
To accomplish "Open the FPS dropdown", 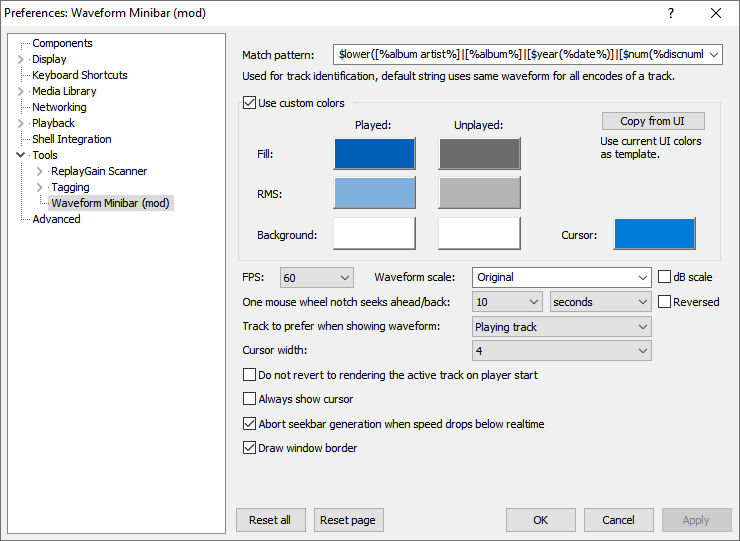I will point(317,277).
